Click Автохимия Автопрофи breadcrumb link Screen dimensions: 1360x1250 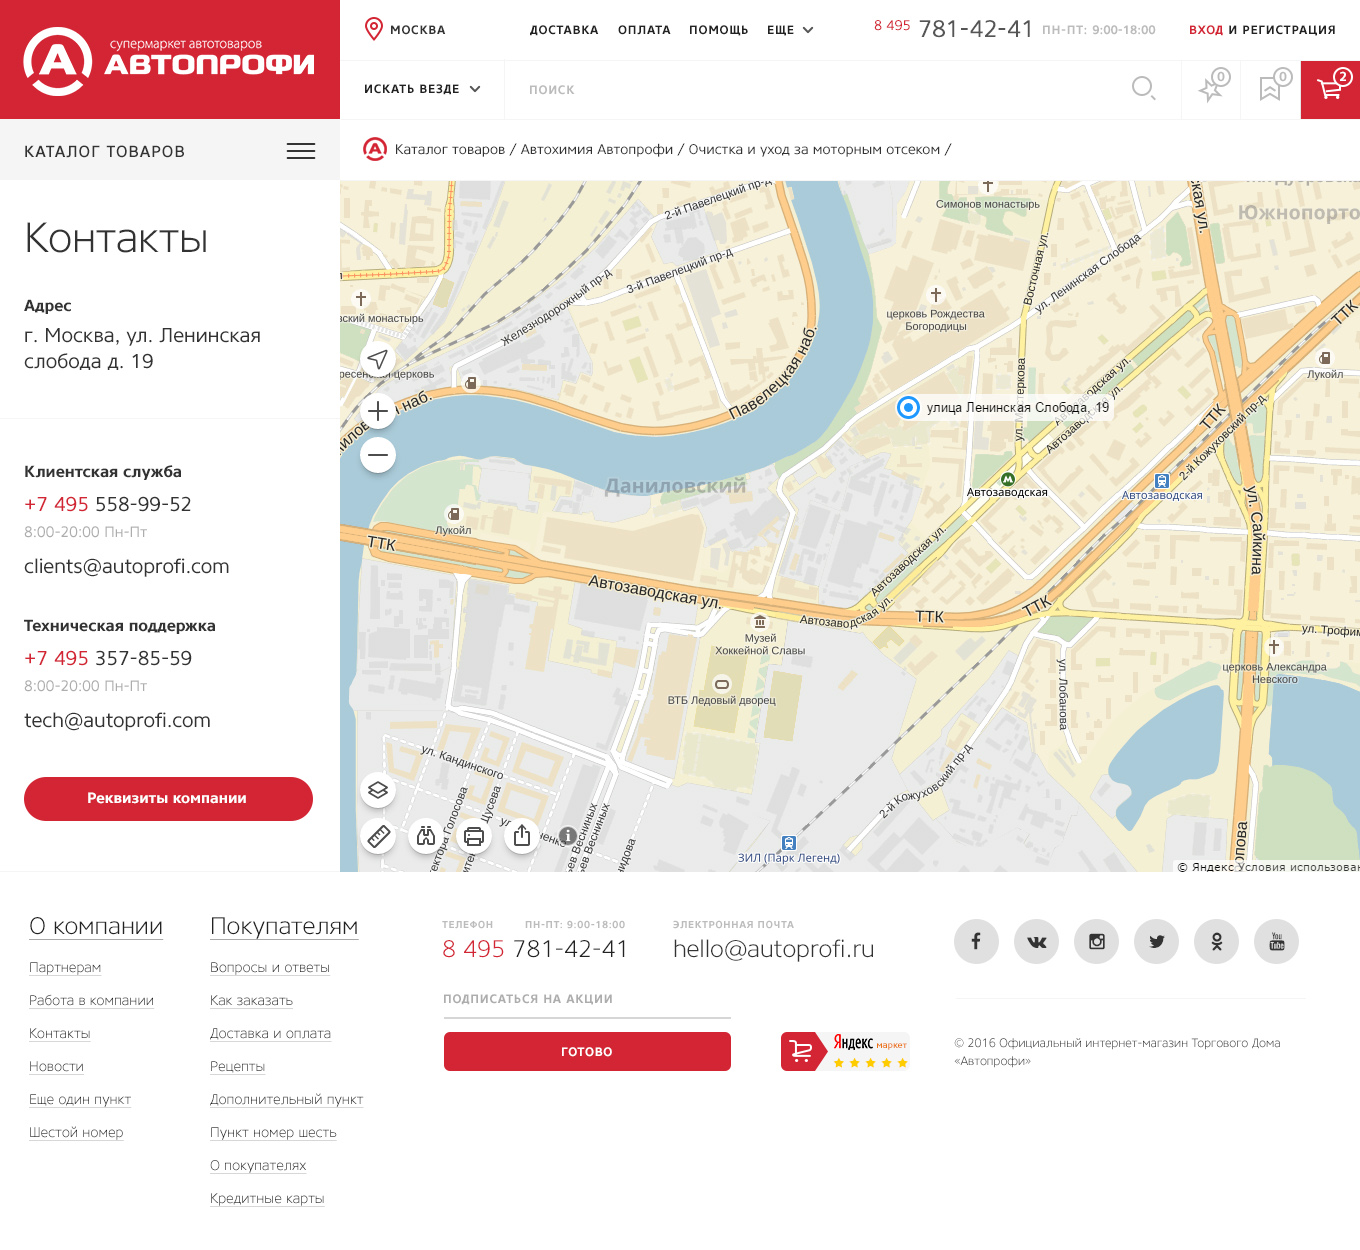click(597, 149)
